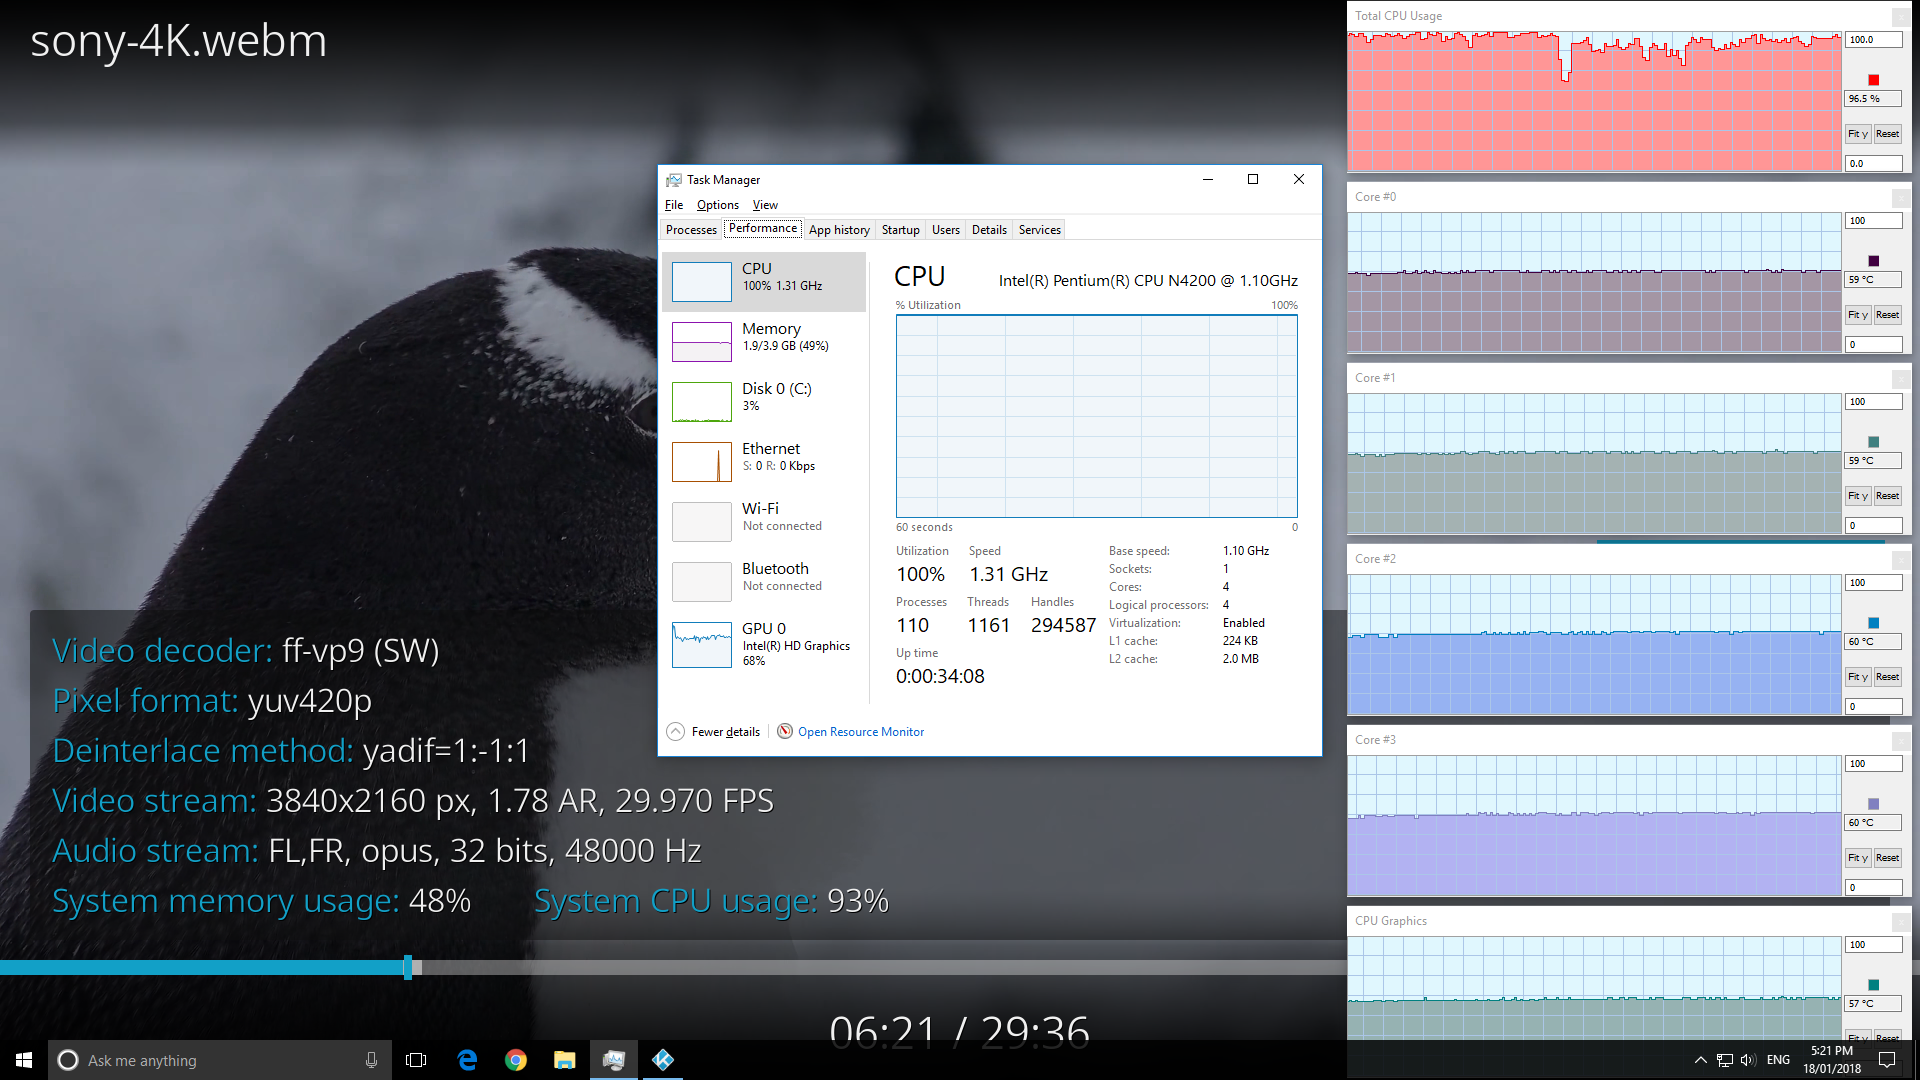Click the 100.0 maximum field of Total CPU
The height and width of the screenshot is (1080, 1920).
click(1873, 40)
